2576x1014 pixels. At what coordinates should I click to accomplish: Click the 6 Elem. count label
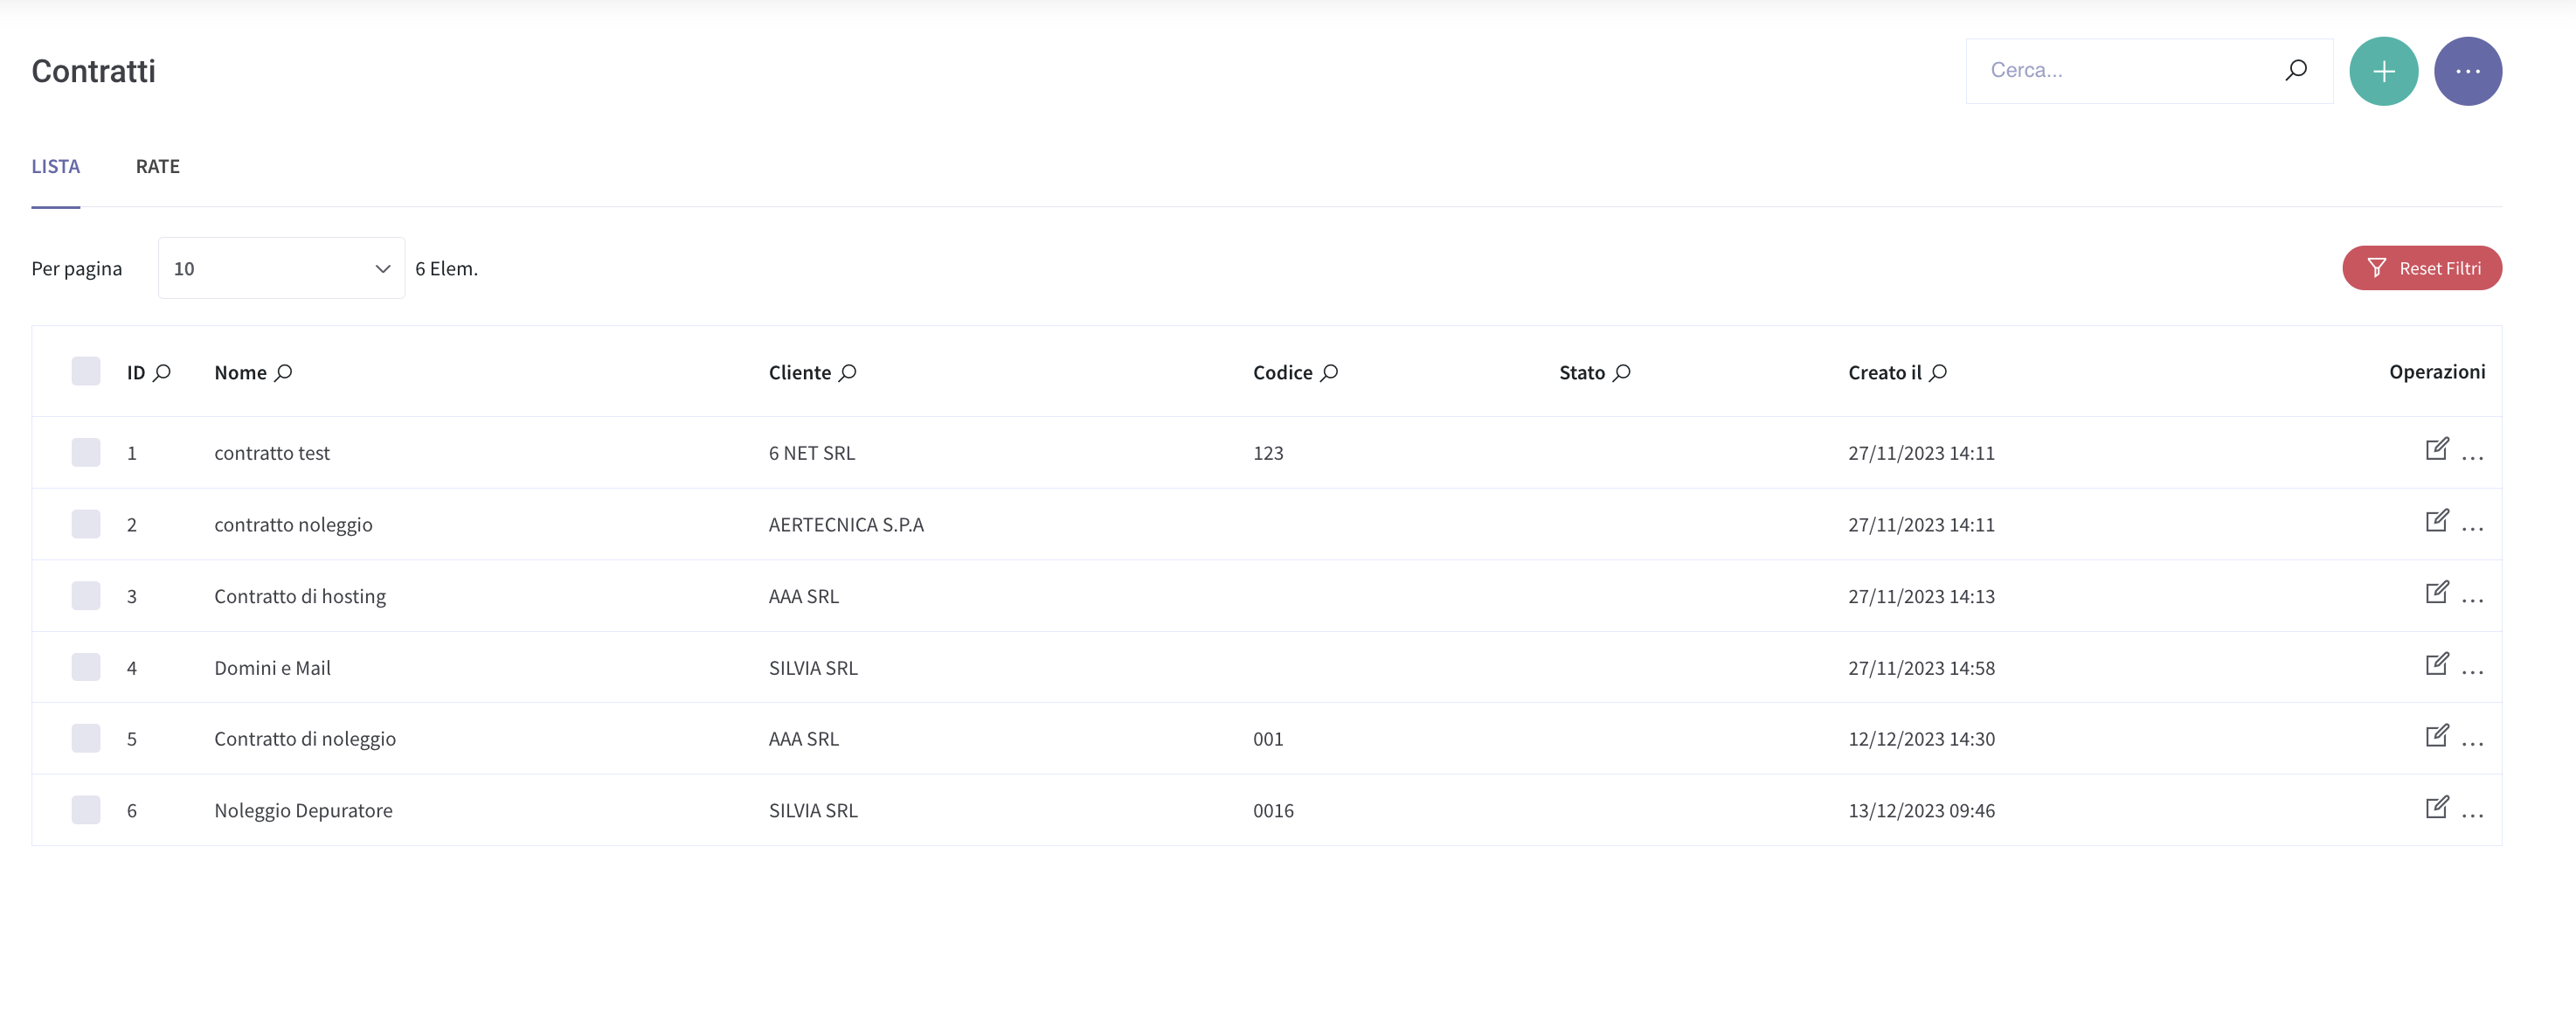(446, 268)
